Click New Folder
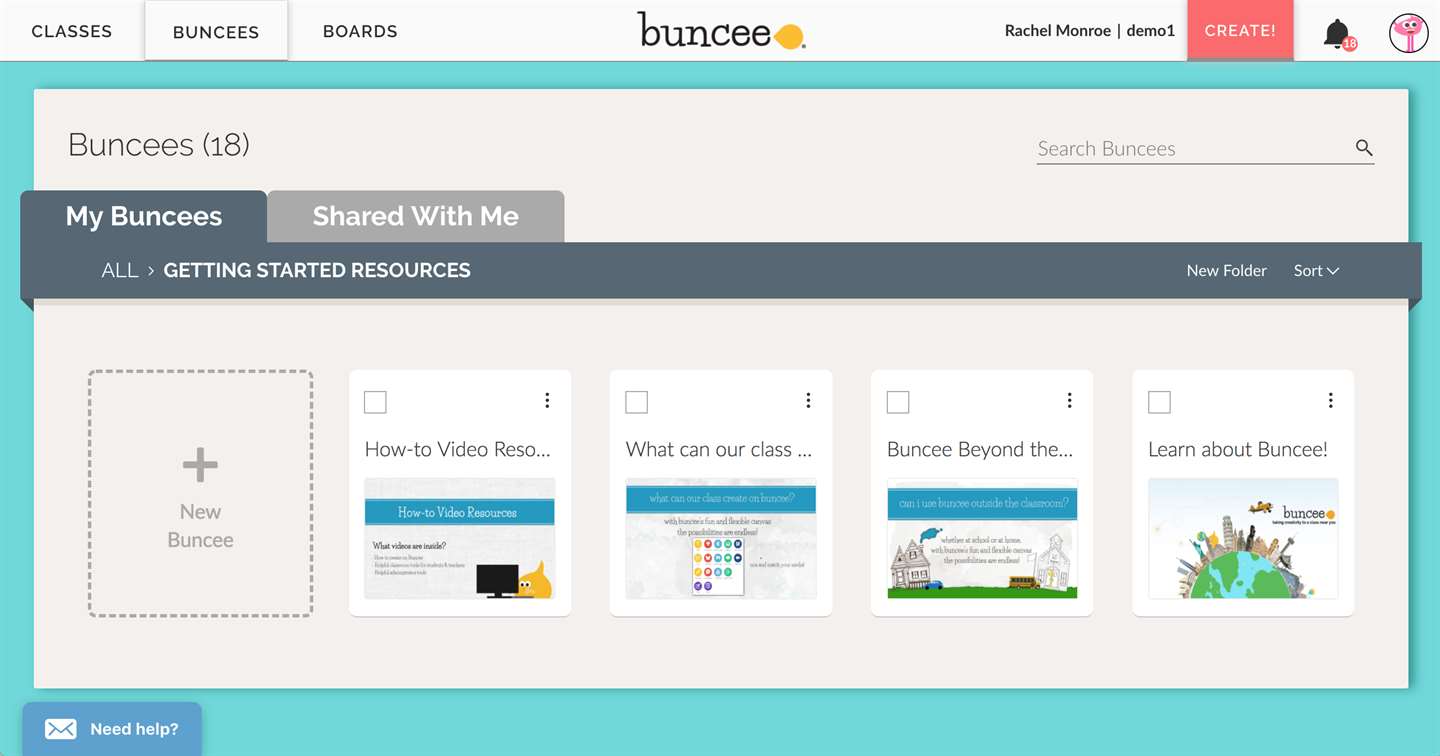The width and height of the screenshot is (1440, 756). [1226, 270]
